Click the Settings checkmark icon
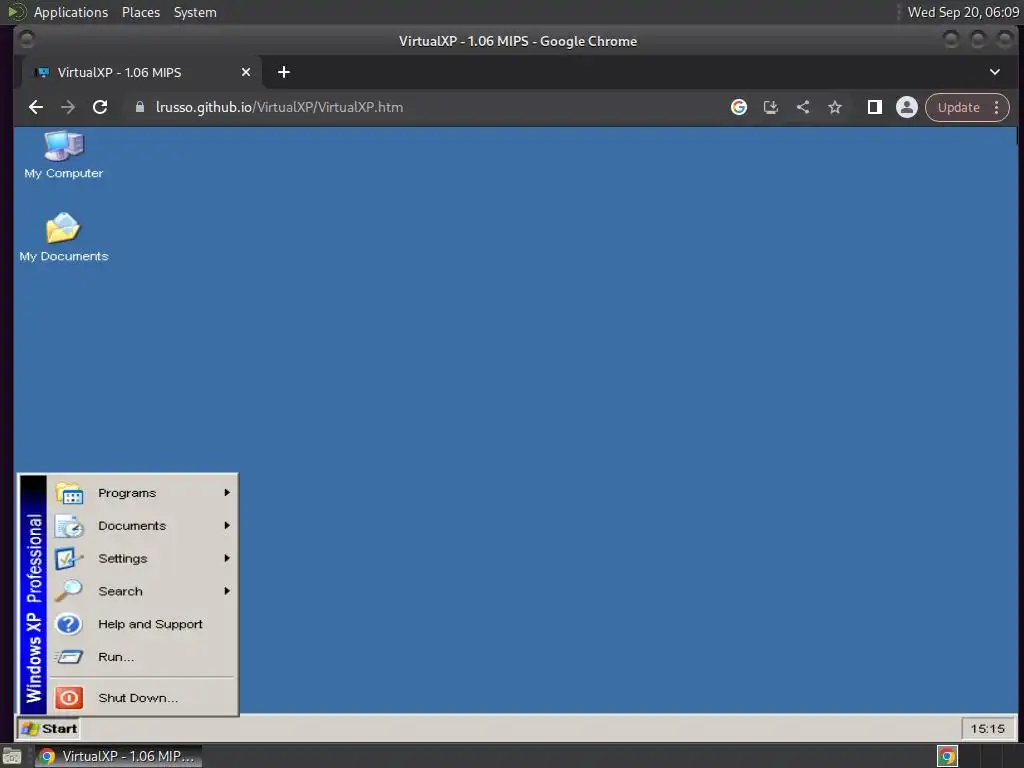 click(x=69, y=558)
